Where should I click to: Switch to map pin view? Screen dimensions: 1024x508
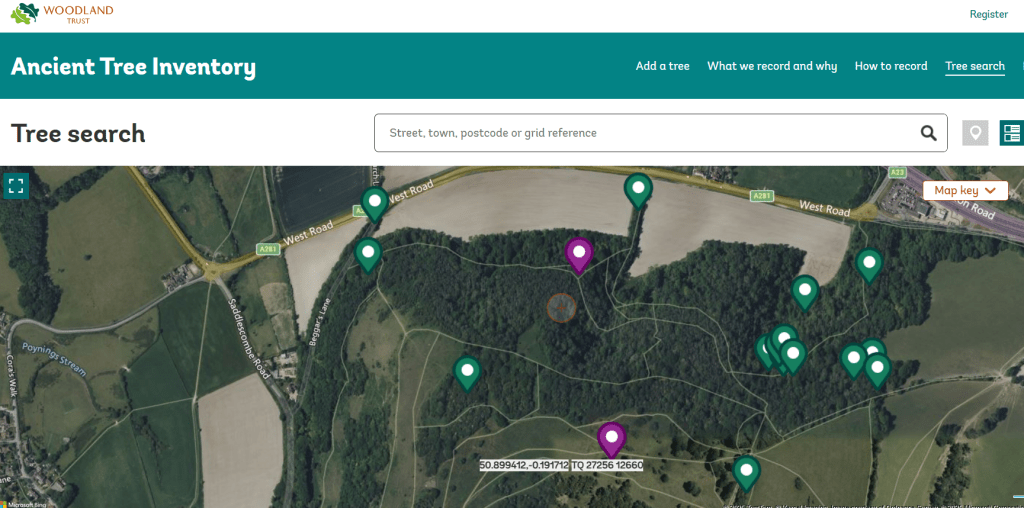coord(975,133)
